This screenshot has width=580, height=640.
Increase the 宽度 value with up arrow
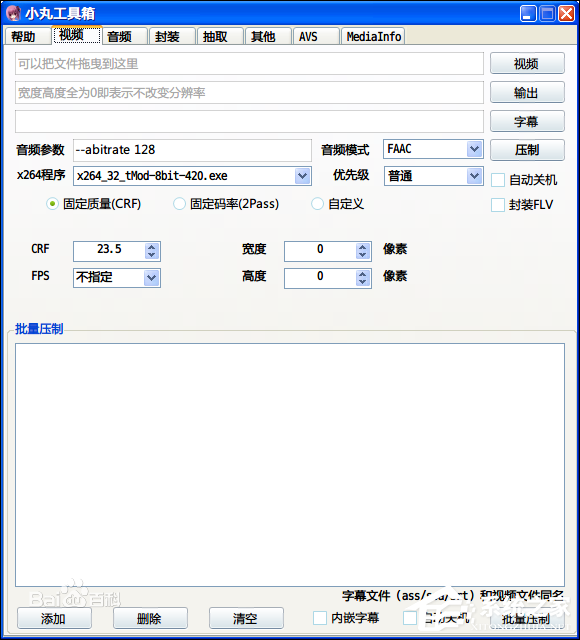(362, 247)
